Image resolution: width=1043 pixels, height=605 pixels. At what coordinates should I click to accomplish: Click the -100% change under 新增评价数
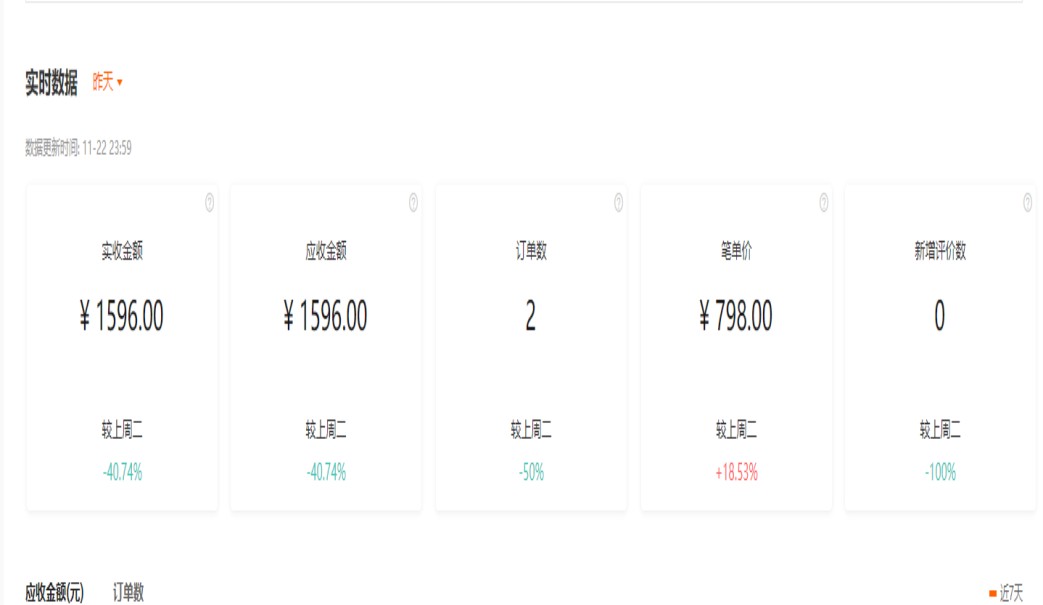[940, 473]
